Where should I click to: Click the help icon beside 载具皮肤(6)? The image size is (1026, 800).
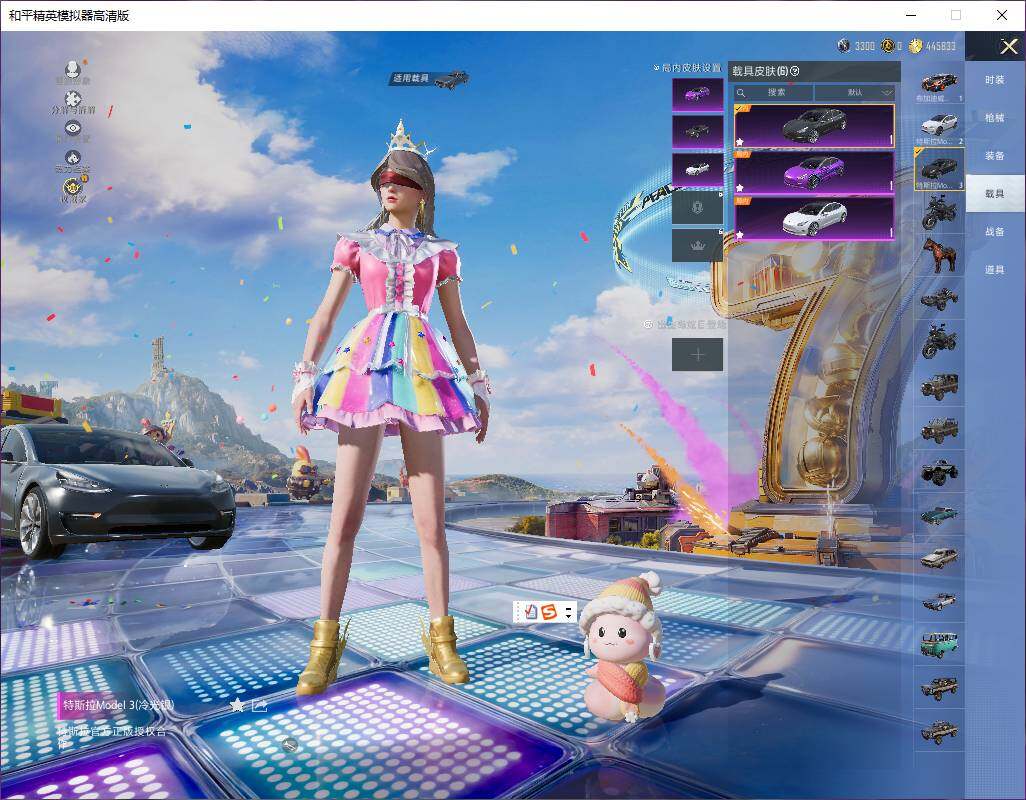click(795, 71)
